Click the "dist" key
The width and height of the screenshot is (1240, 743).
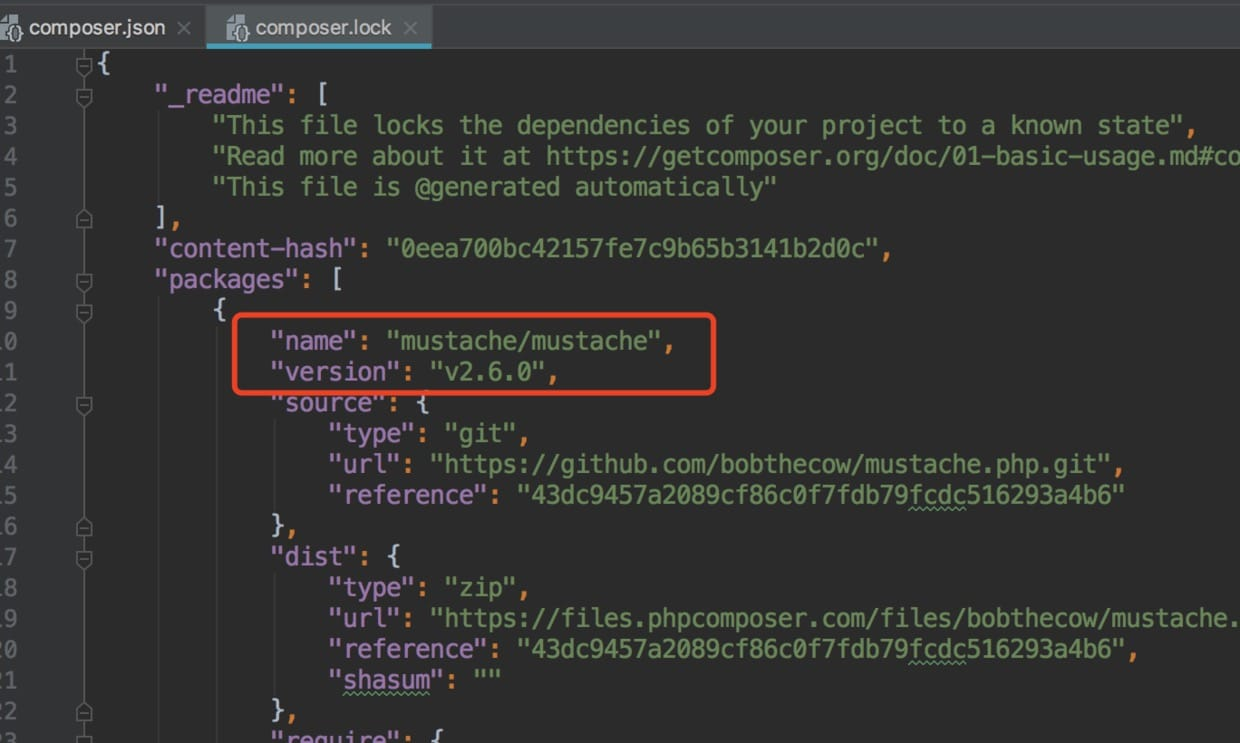click(x=314, y=557)
